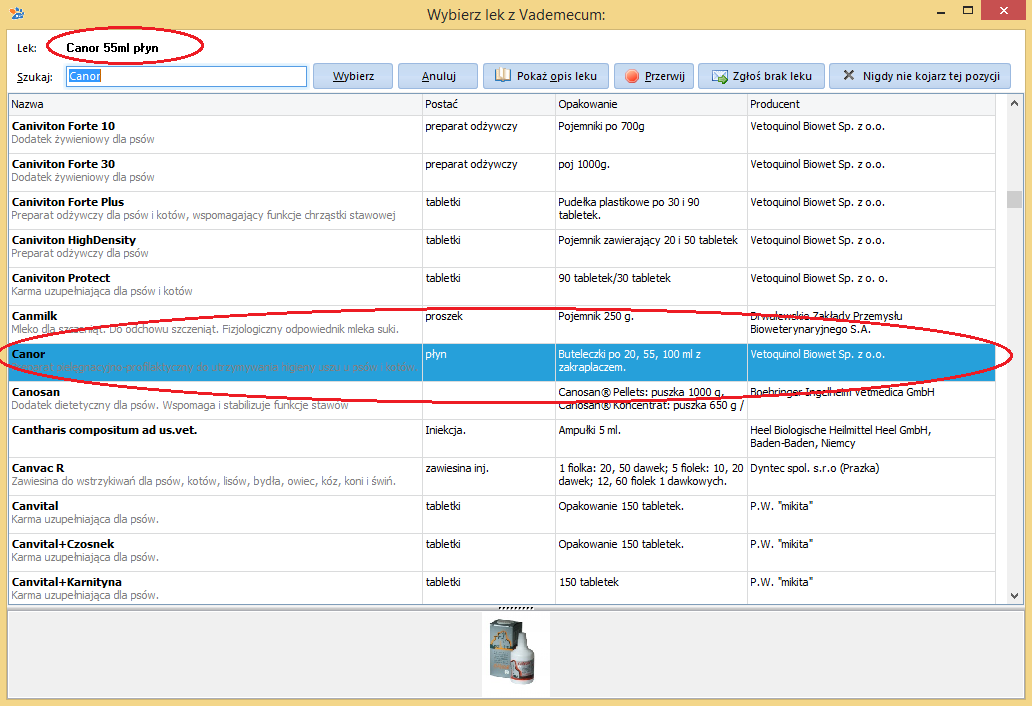
Task: Sort by the Postać column header
Action: (489, 104)
